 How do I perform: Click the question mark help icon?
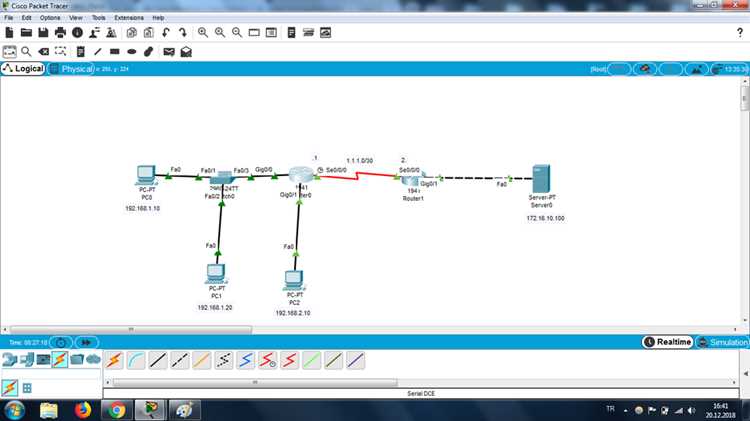[739, 33]
